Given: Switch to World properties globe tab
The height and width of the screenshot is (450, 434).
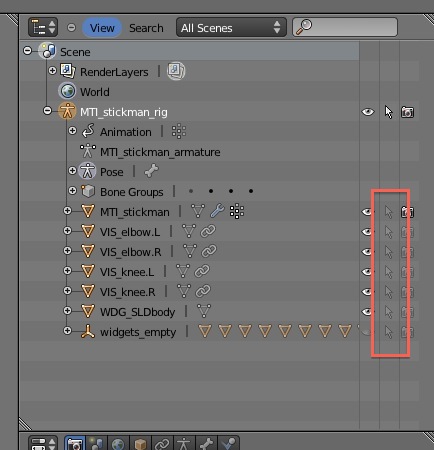Looking at the screenshot, I should (118, 443).
